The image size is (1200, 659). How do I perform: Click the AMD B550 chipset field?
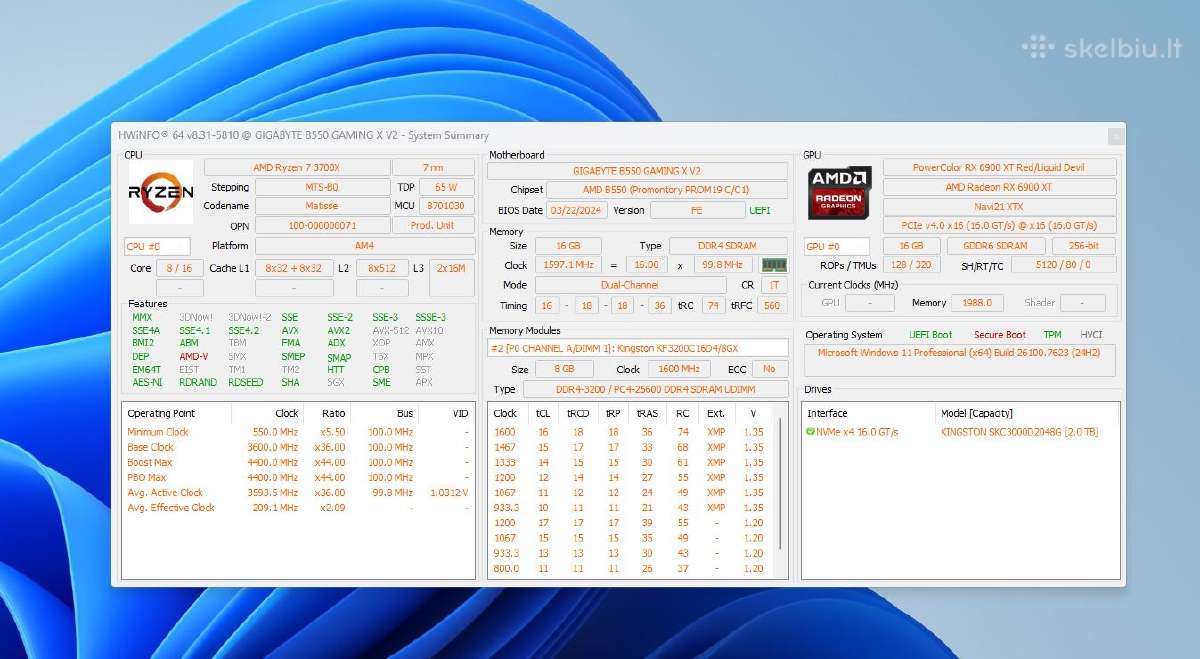[x=667, y=189]
